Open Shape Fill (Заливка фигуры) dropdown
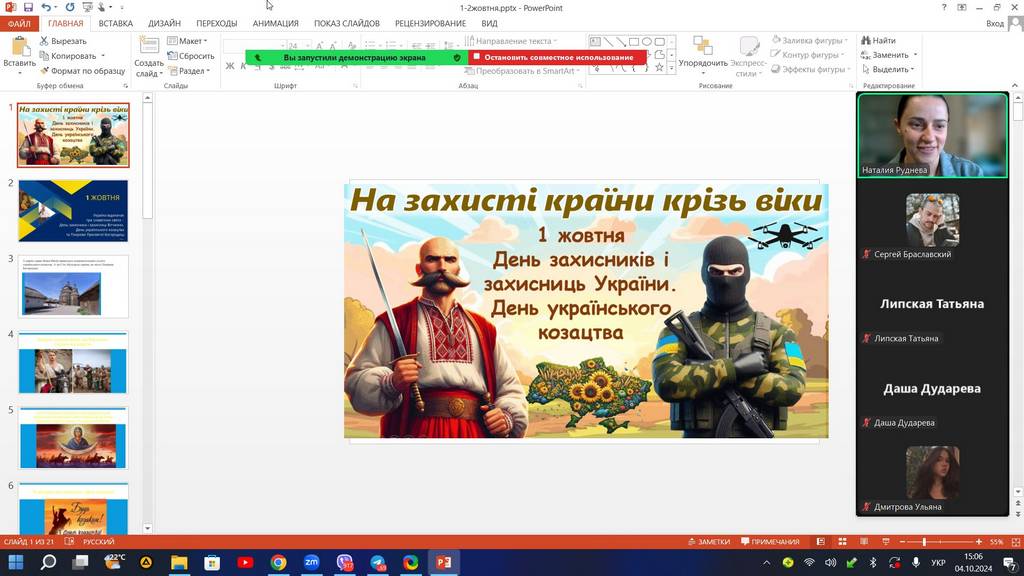1024x576 pixels. point(810,40)
